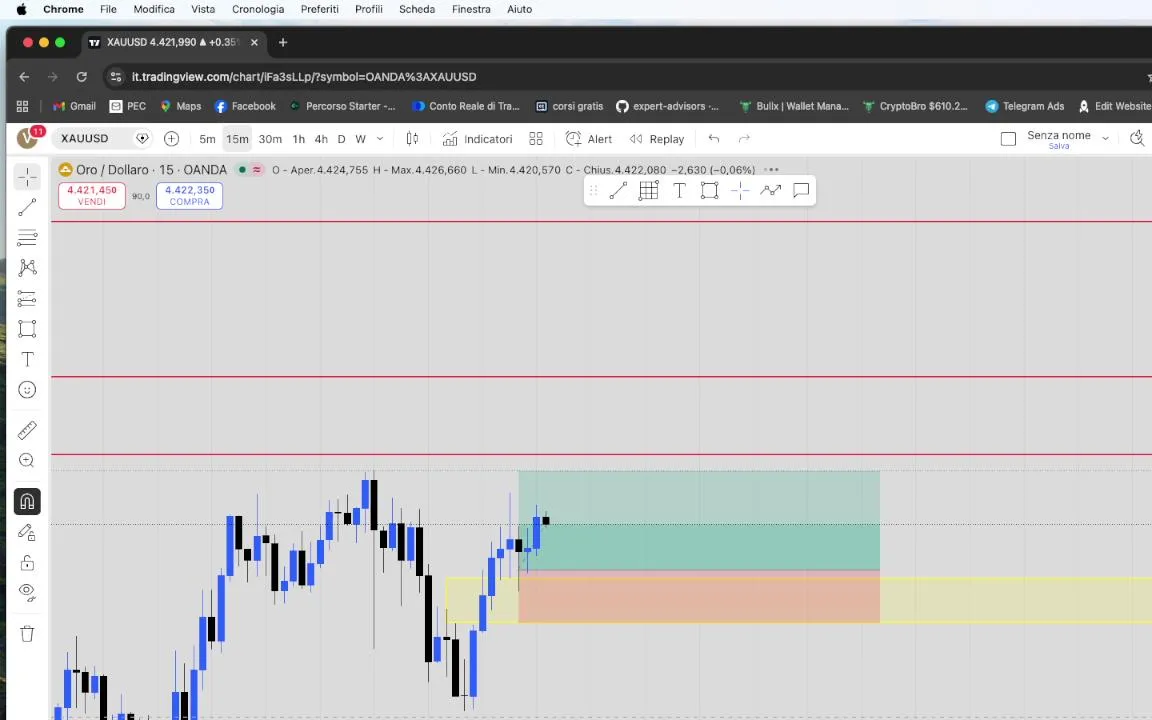The image size is (1152, 720).
Task: Pick the cross tool in floating toolbar
Action: (740, 191)
